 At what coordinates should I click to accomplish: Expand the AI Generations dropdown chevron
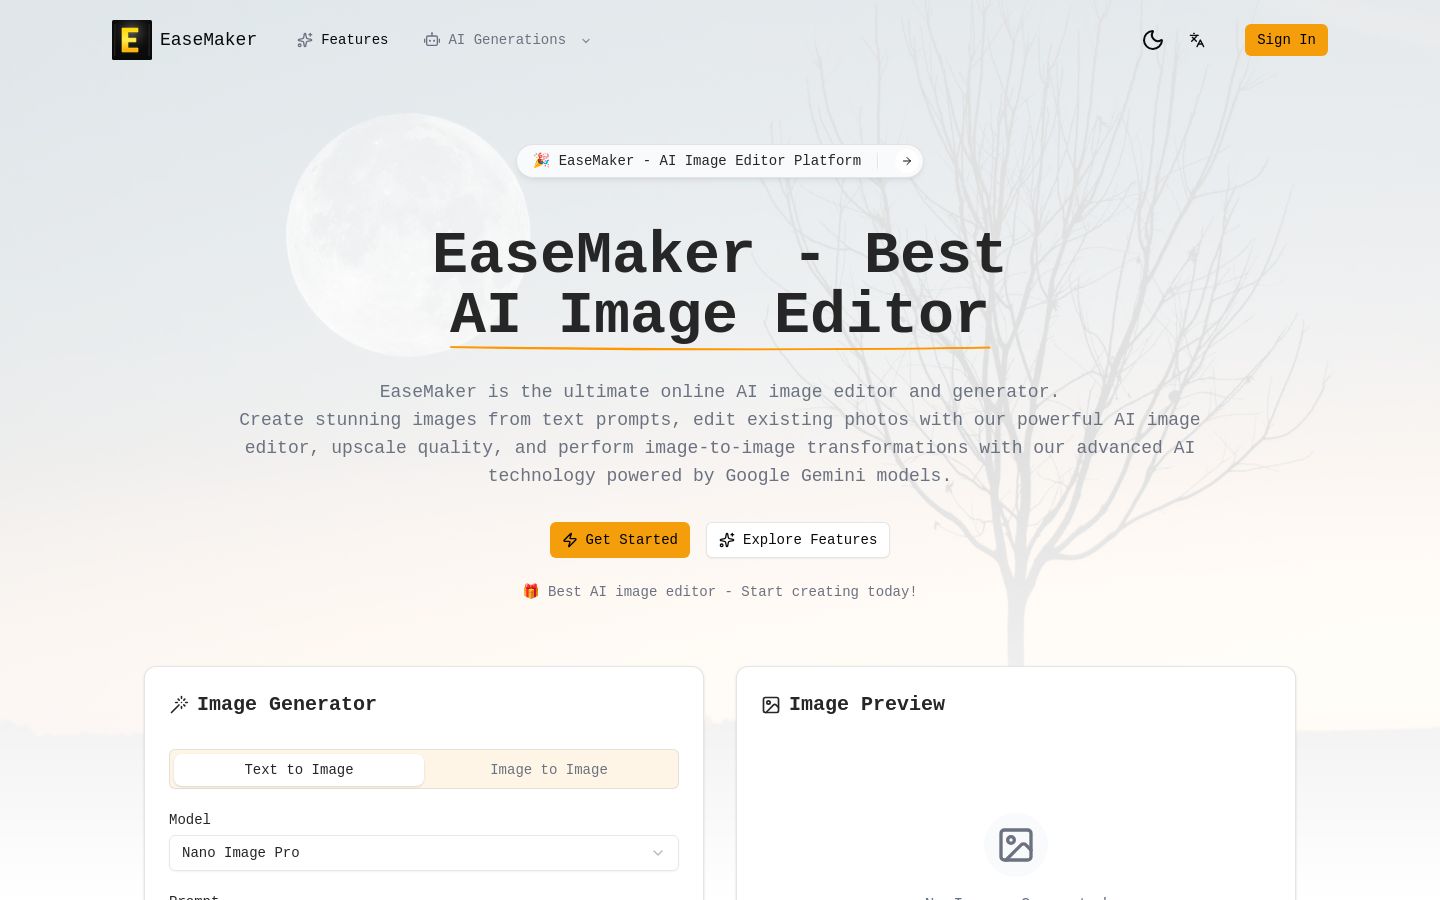click(x=586, y=41)
